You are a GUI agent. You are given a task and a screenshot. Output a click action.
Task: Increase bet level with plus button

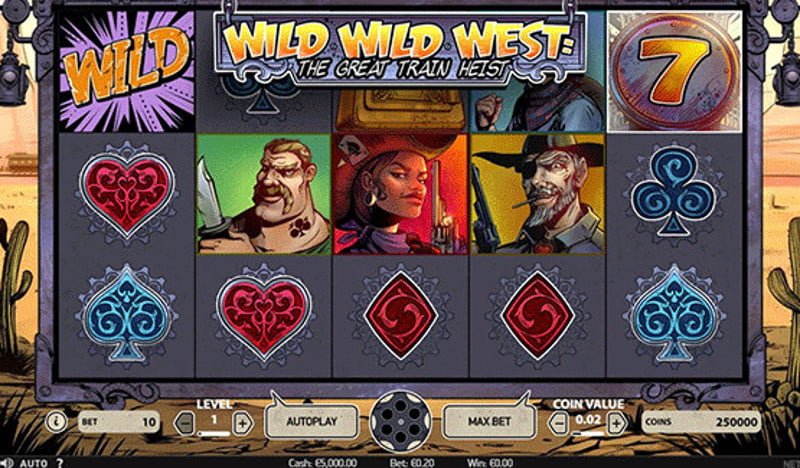[243, 423]
